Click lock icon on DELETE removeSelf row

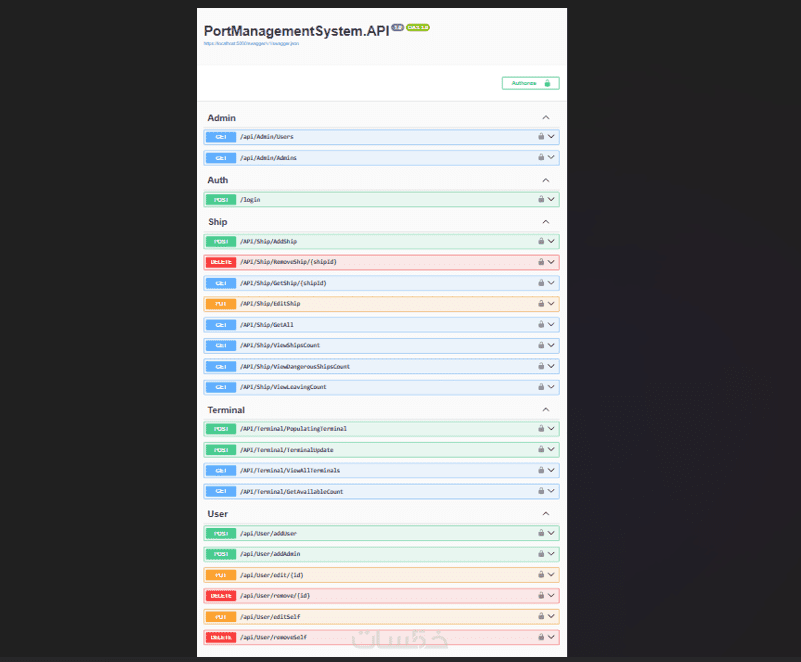(541, 637)
